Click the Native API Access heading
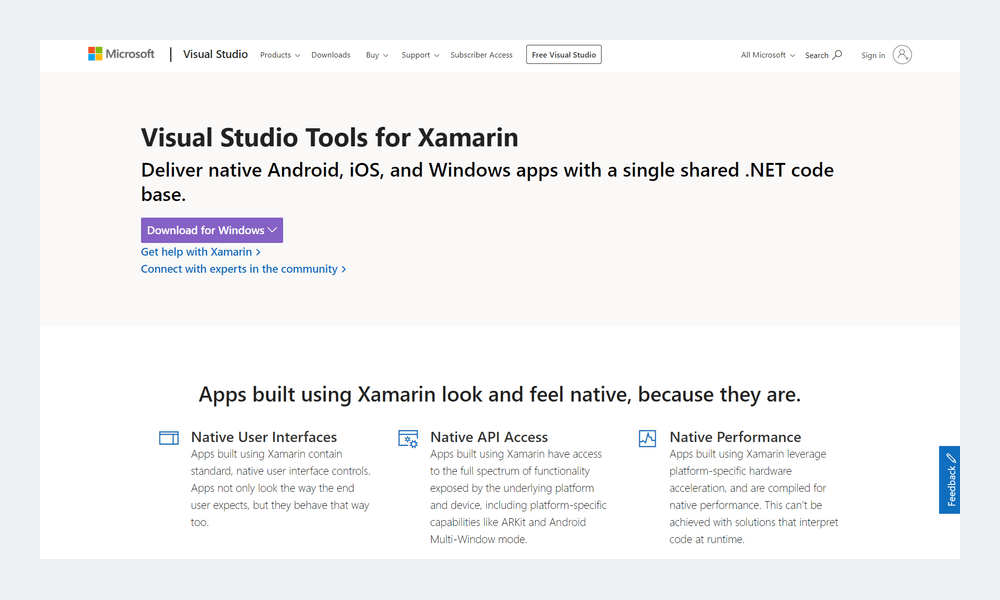This screenshot has height=600, width=1000. coord(489,437)
